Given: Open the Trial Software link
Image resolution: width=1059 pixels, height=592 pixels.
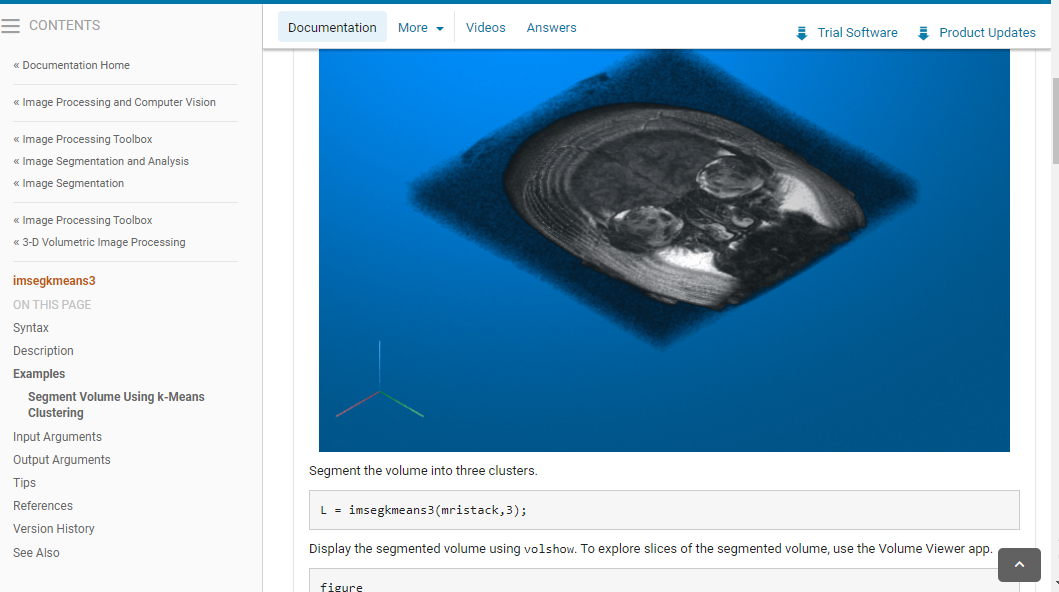Looking at the screenshot, I should 857,32.
